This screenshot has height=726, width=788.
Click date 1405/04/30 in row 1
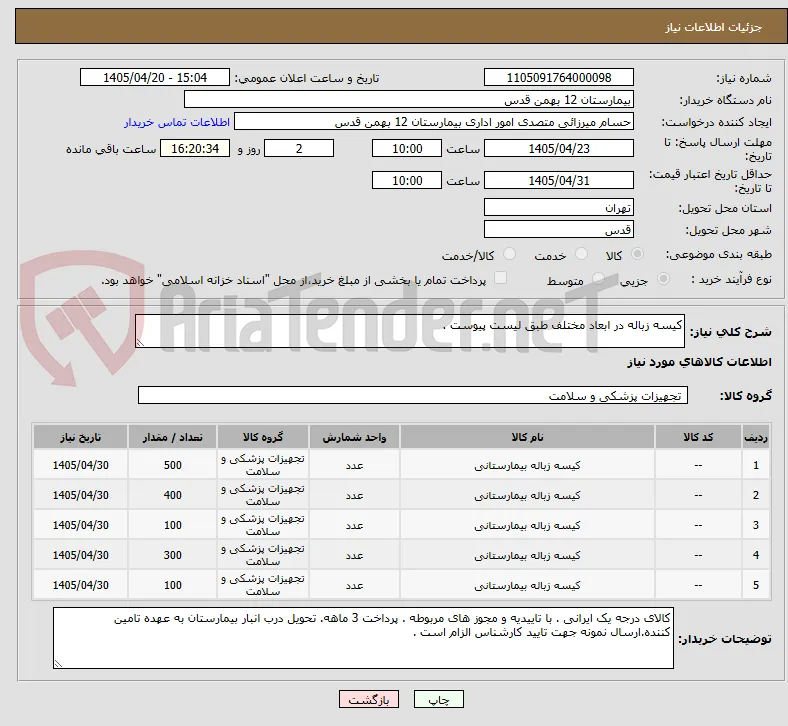pyautogui.click(x=80, y=465)
